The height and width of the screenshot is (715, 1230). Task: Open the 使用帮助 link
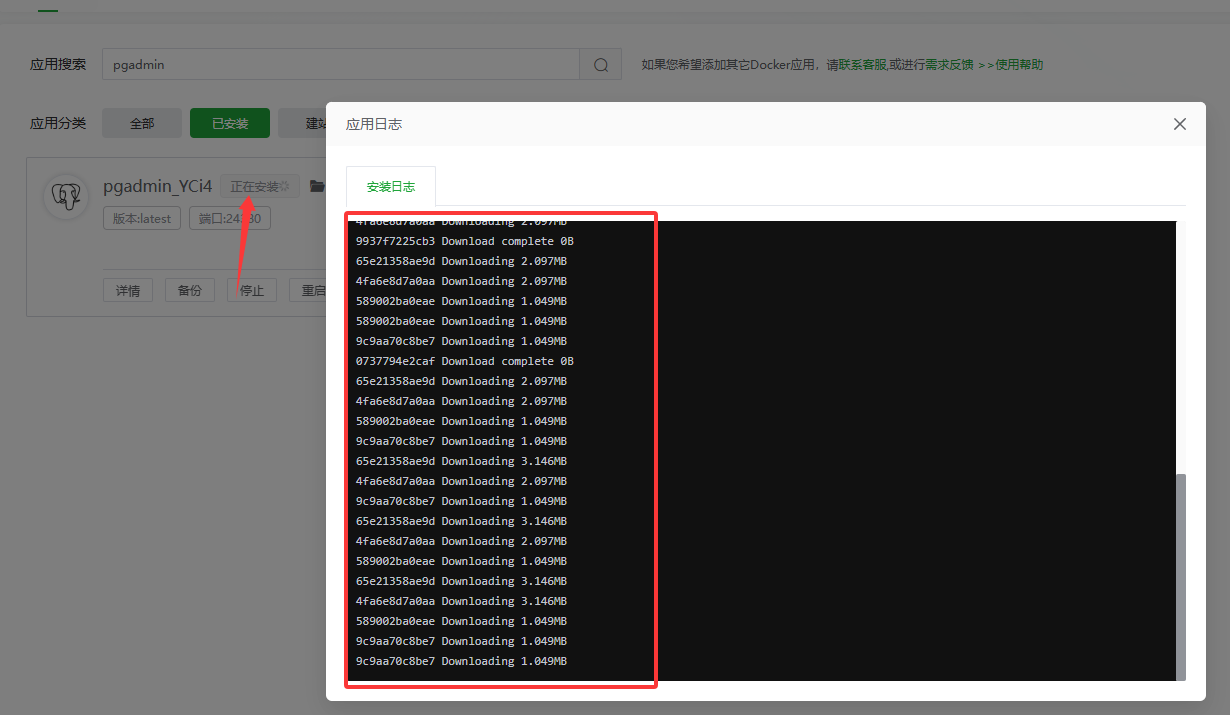coord(1019,65)
